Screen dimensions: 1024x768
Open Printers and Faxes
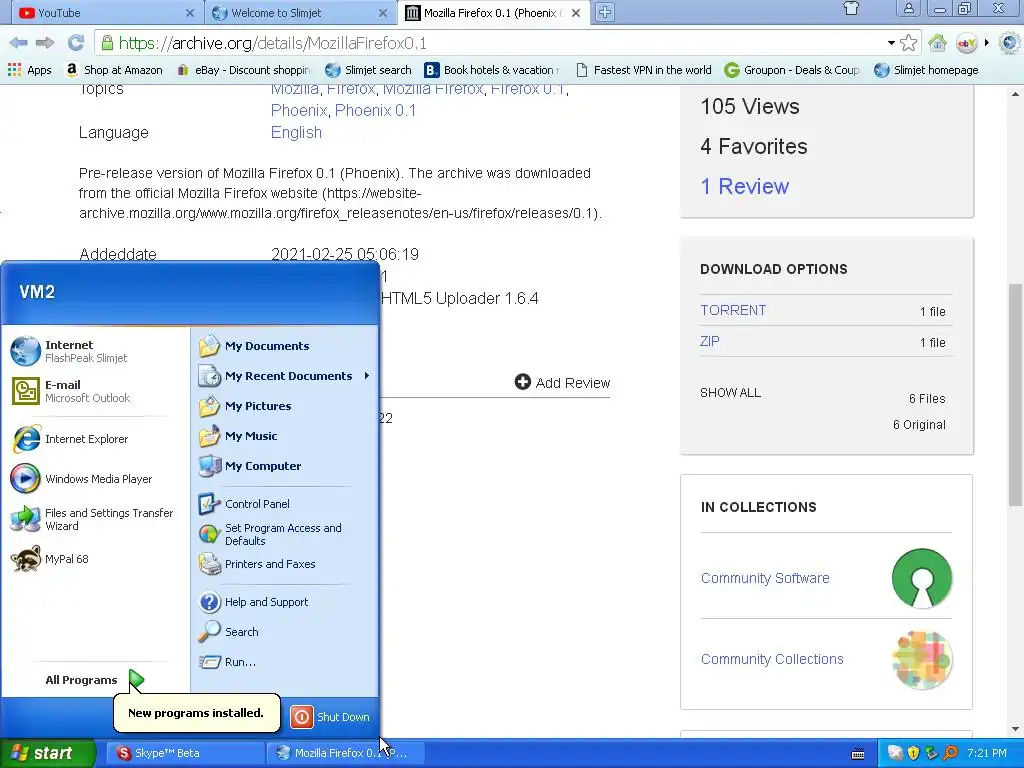[285, 564]
